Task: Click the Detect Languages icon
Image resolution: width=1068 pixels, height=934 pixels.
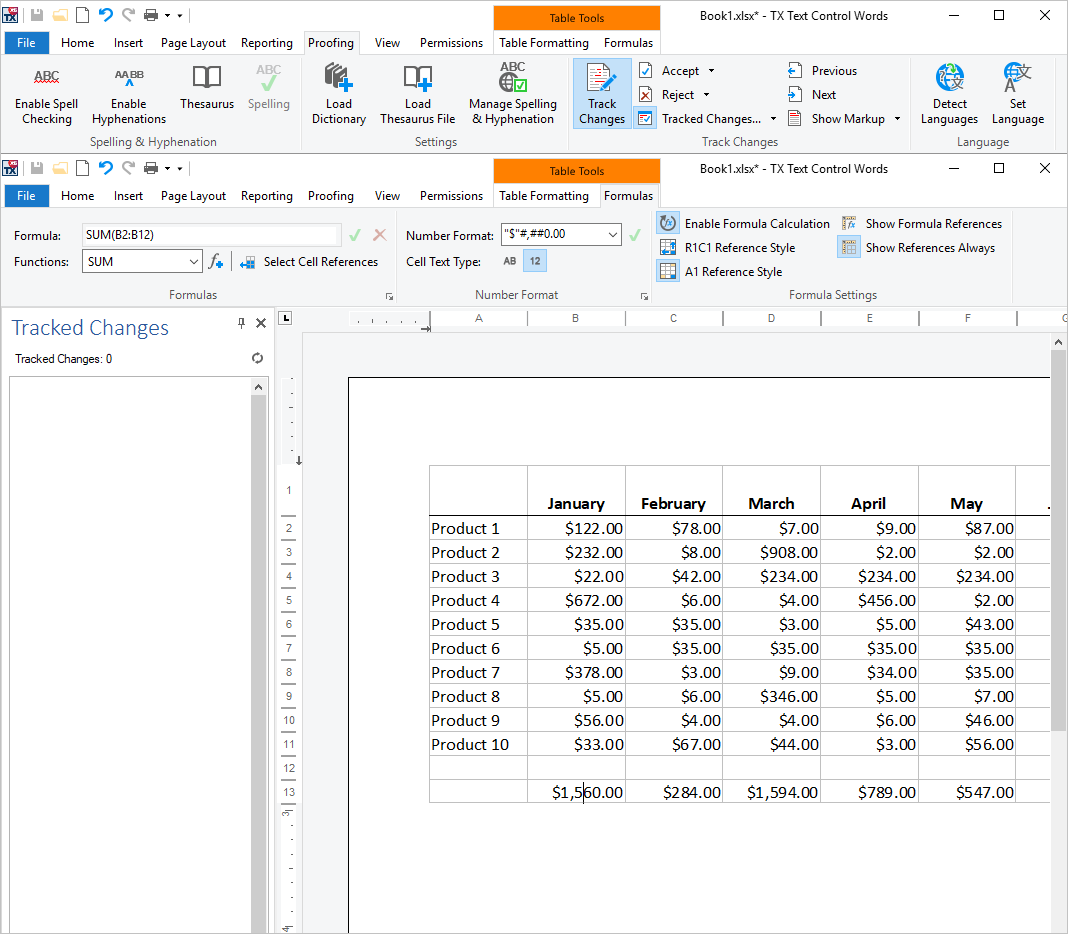Action: click(948, 92)
